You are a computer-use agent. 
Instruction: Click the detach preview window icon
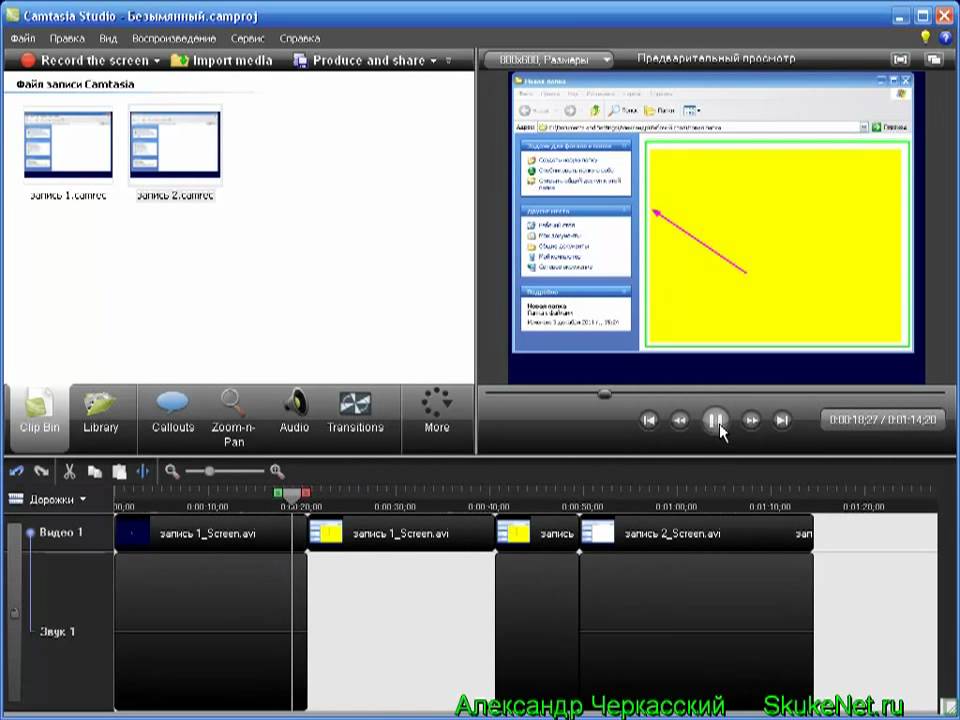(934, 59)
